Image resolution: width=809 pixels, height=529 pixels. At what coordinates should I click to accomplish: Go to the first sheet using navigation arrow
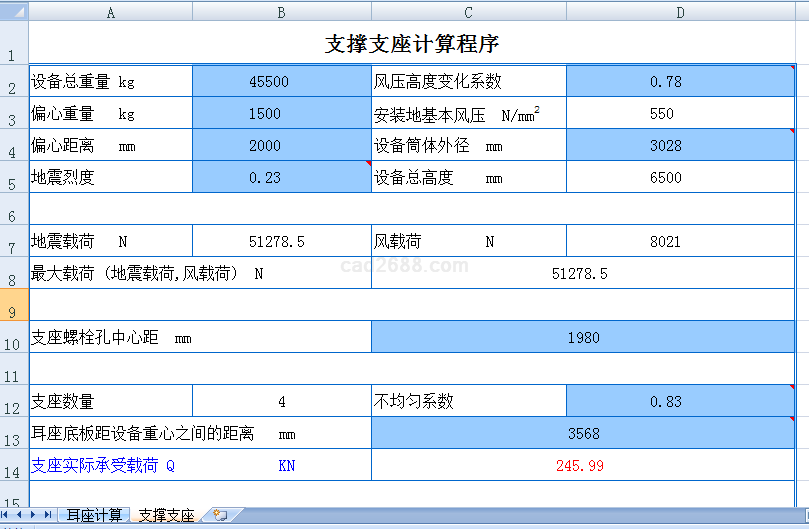click(7, 514)
